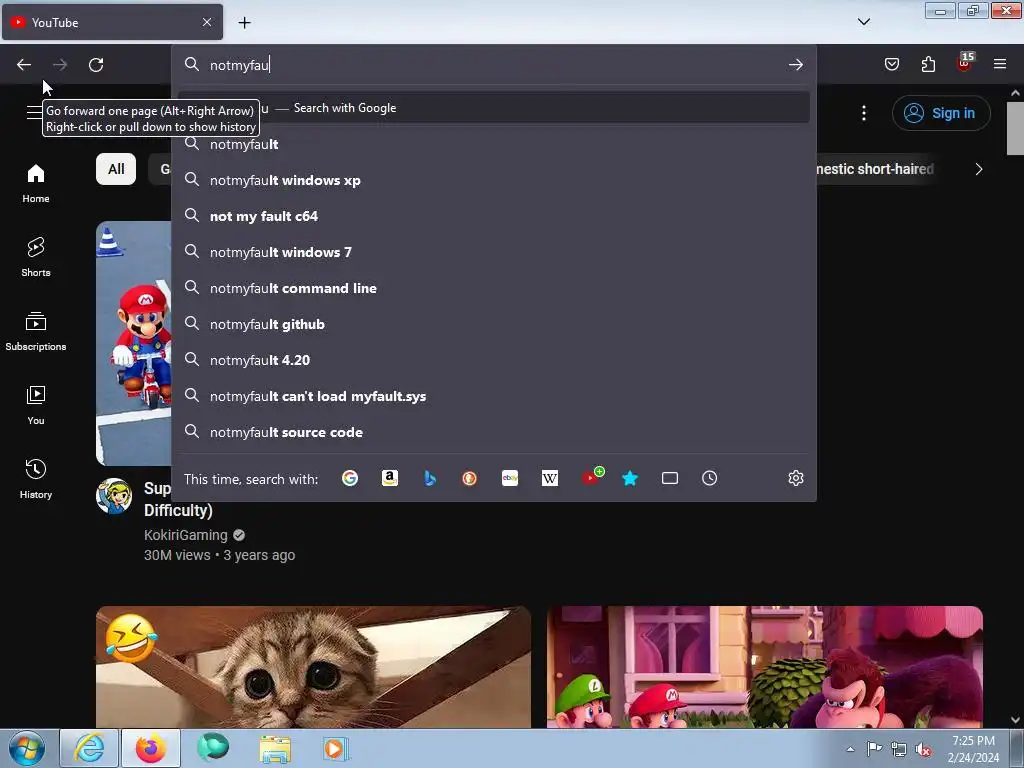Screen dimensions: 1024x768
Task: Reload the current page
Action: (x=96, y=65)
